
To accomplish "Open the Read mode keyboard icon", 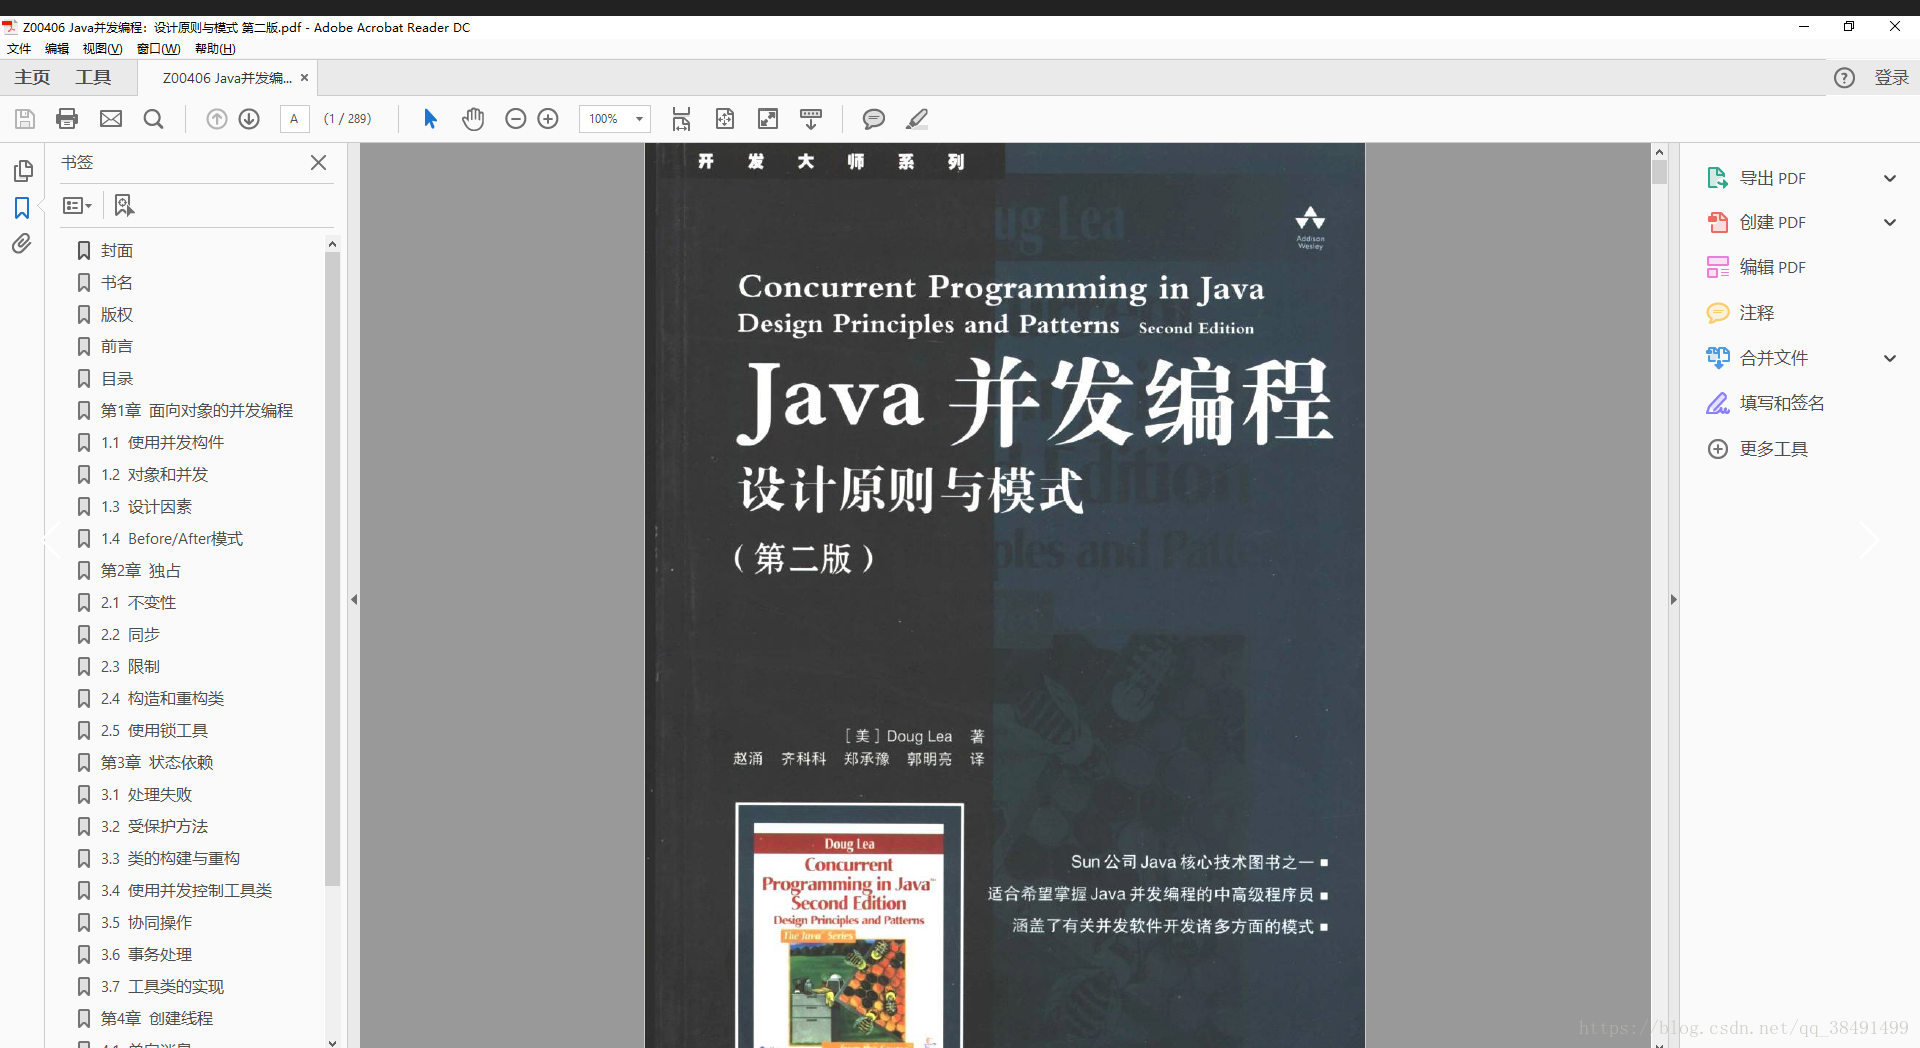I will point(811,119).
